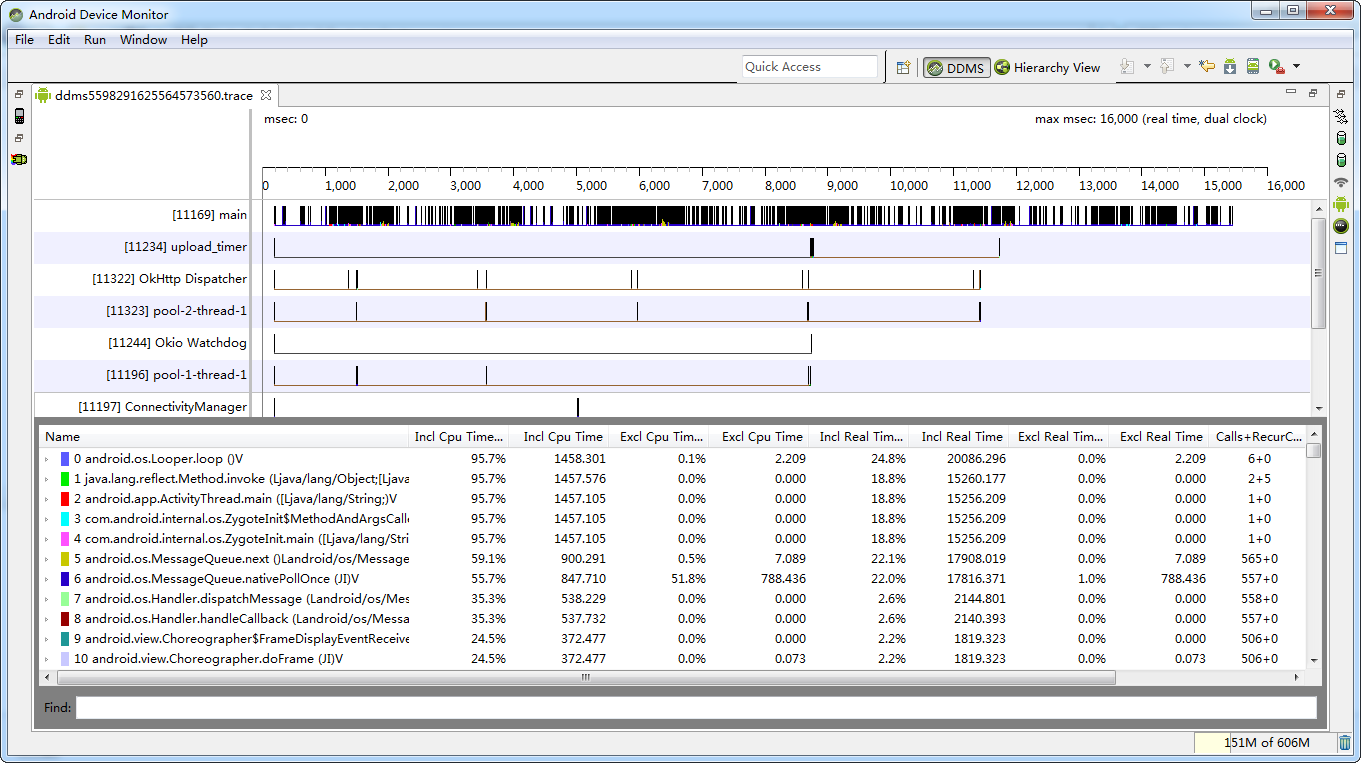The image size is (1361, 763).
Task: Open the File menu
Action: point(24,40)
